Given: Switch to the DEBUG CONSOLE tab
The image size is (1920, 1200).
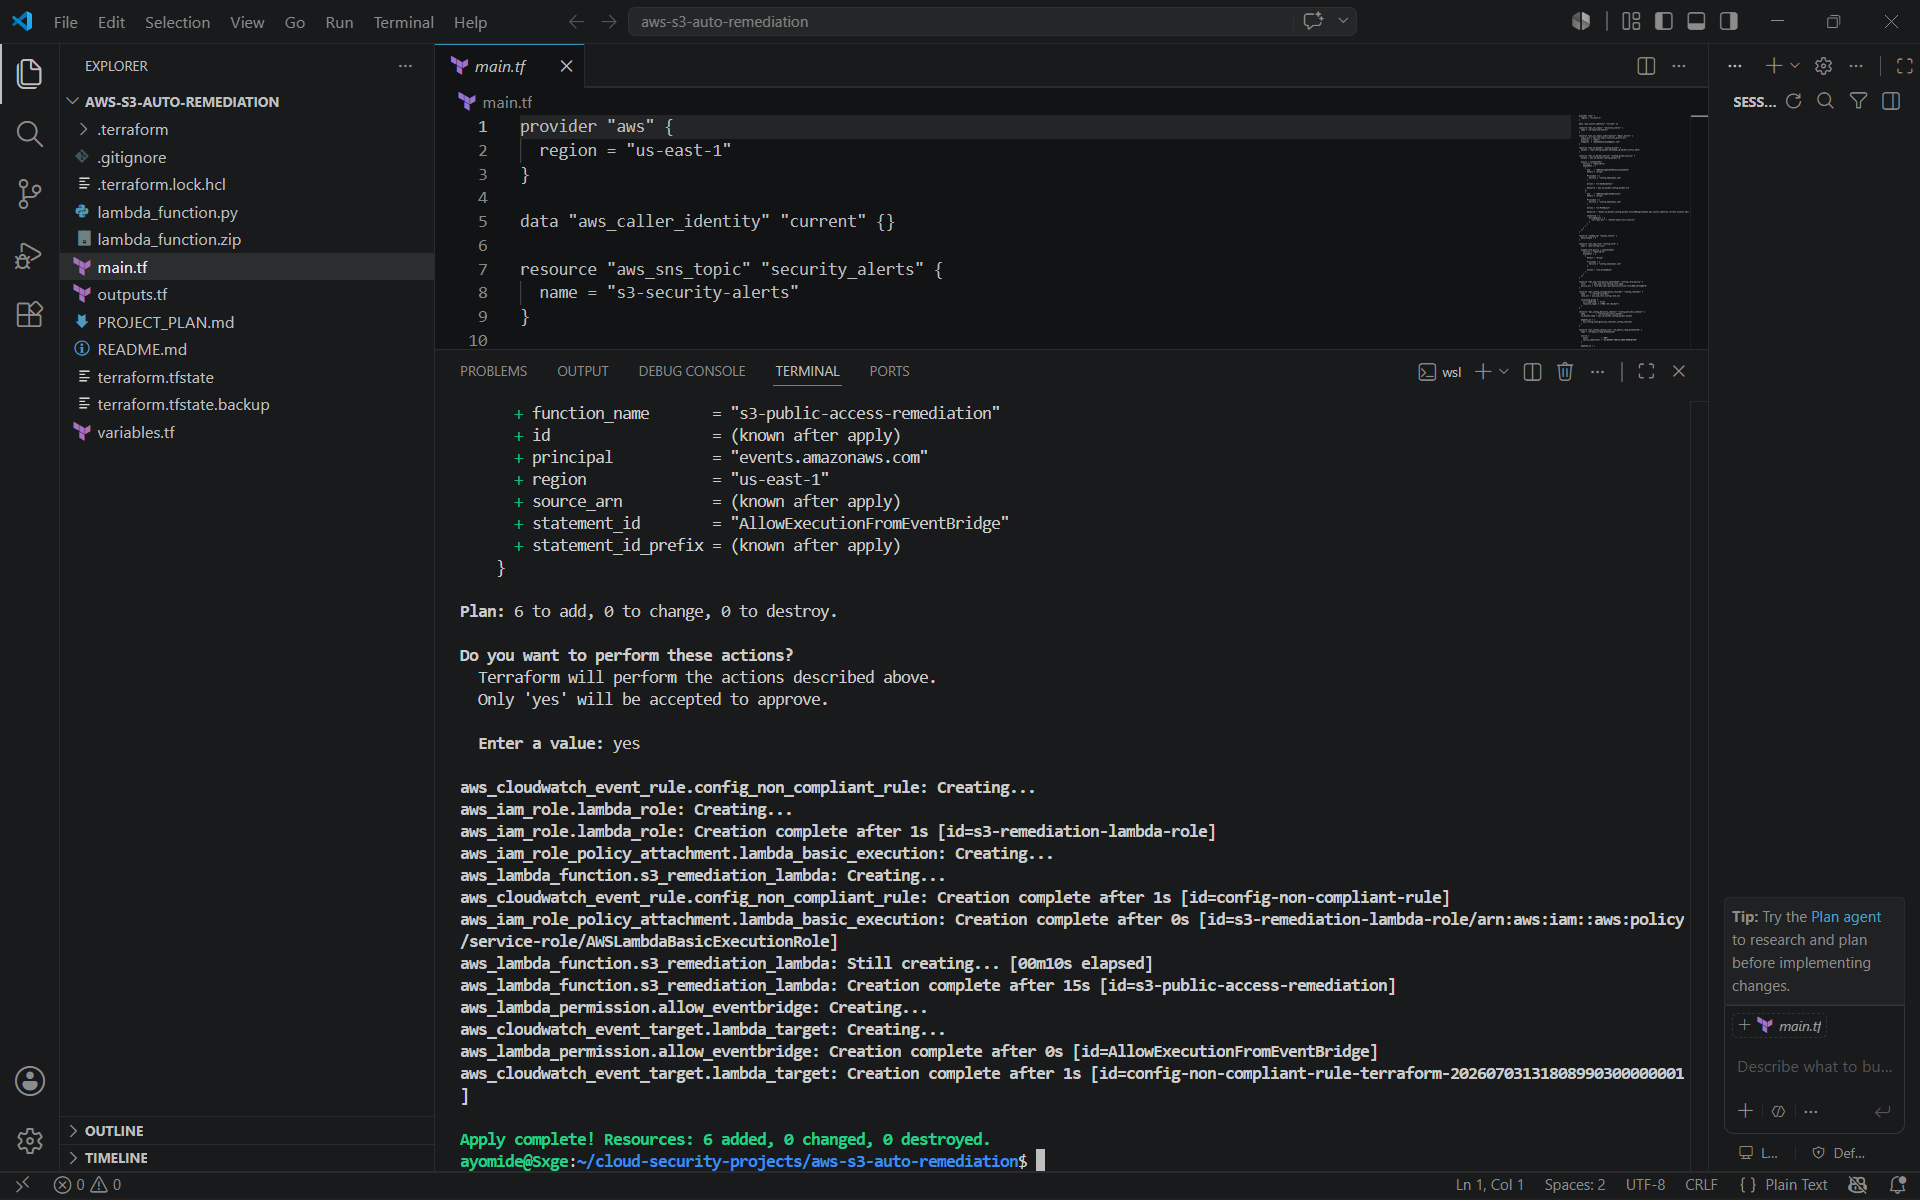Looking at the screenshot, I should (692, 372).
